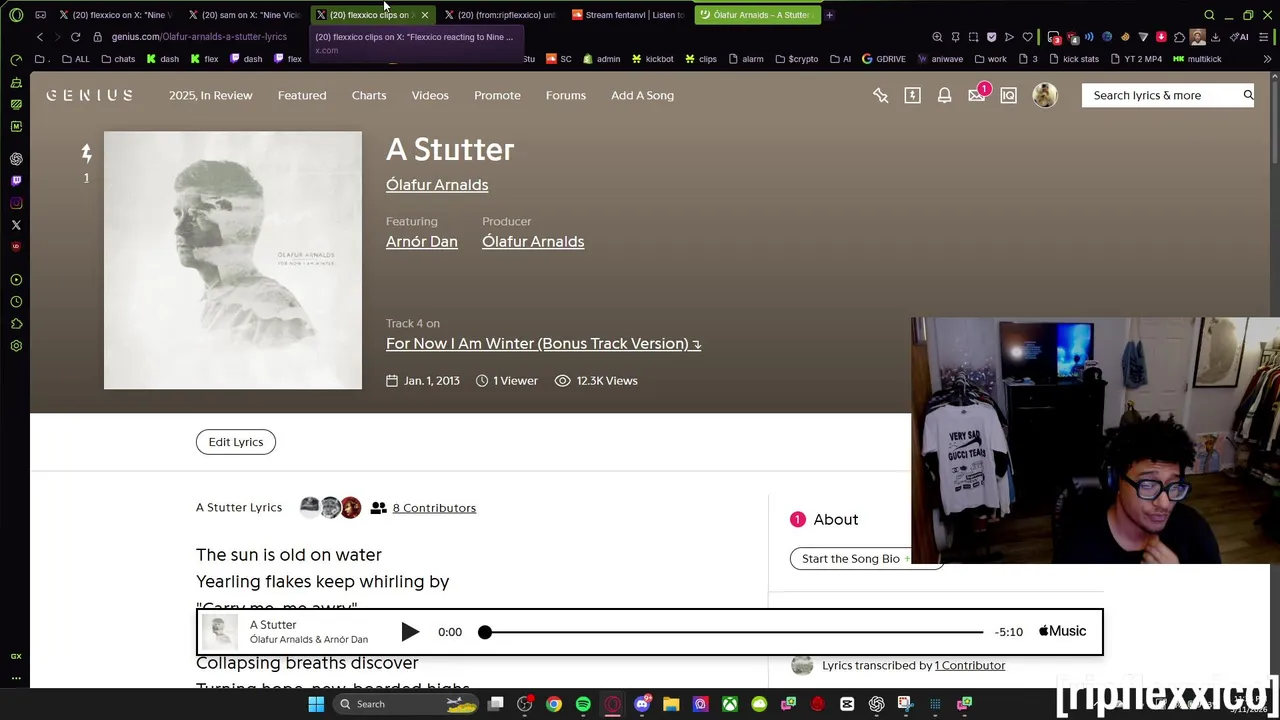Open the Genius IQ icon

tap(1008, 95)
